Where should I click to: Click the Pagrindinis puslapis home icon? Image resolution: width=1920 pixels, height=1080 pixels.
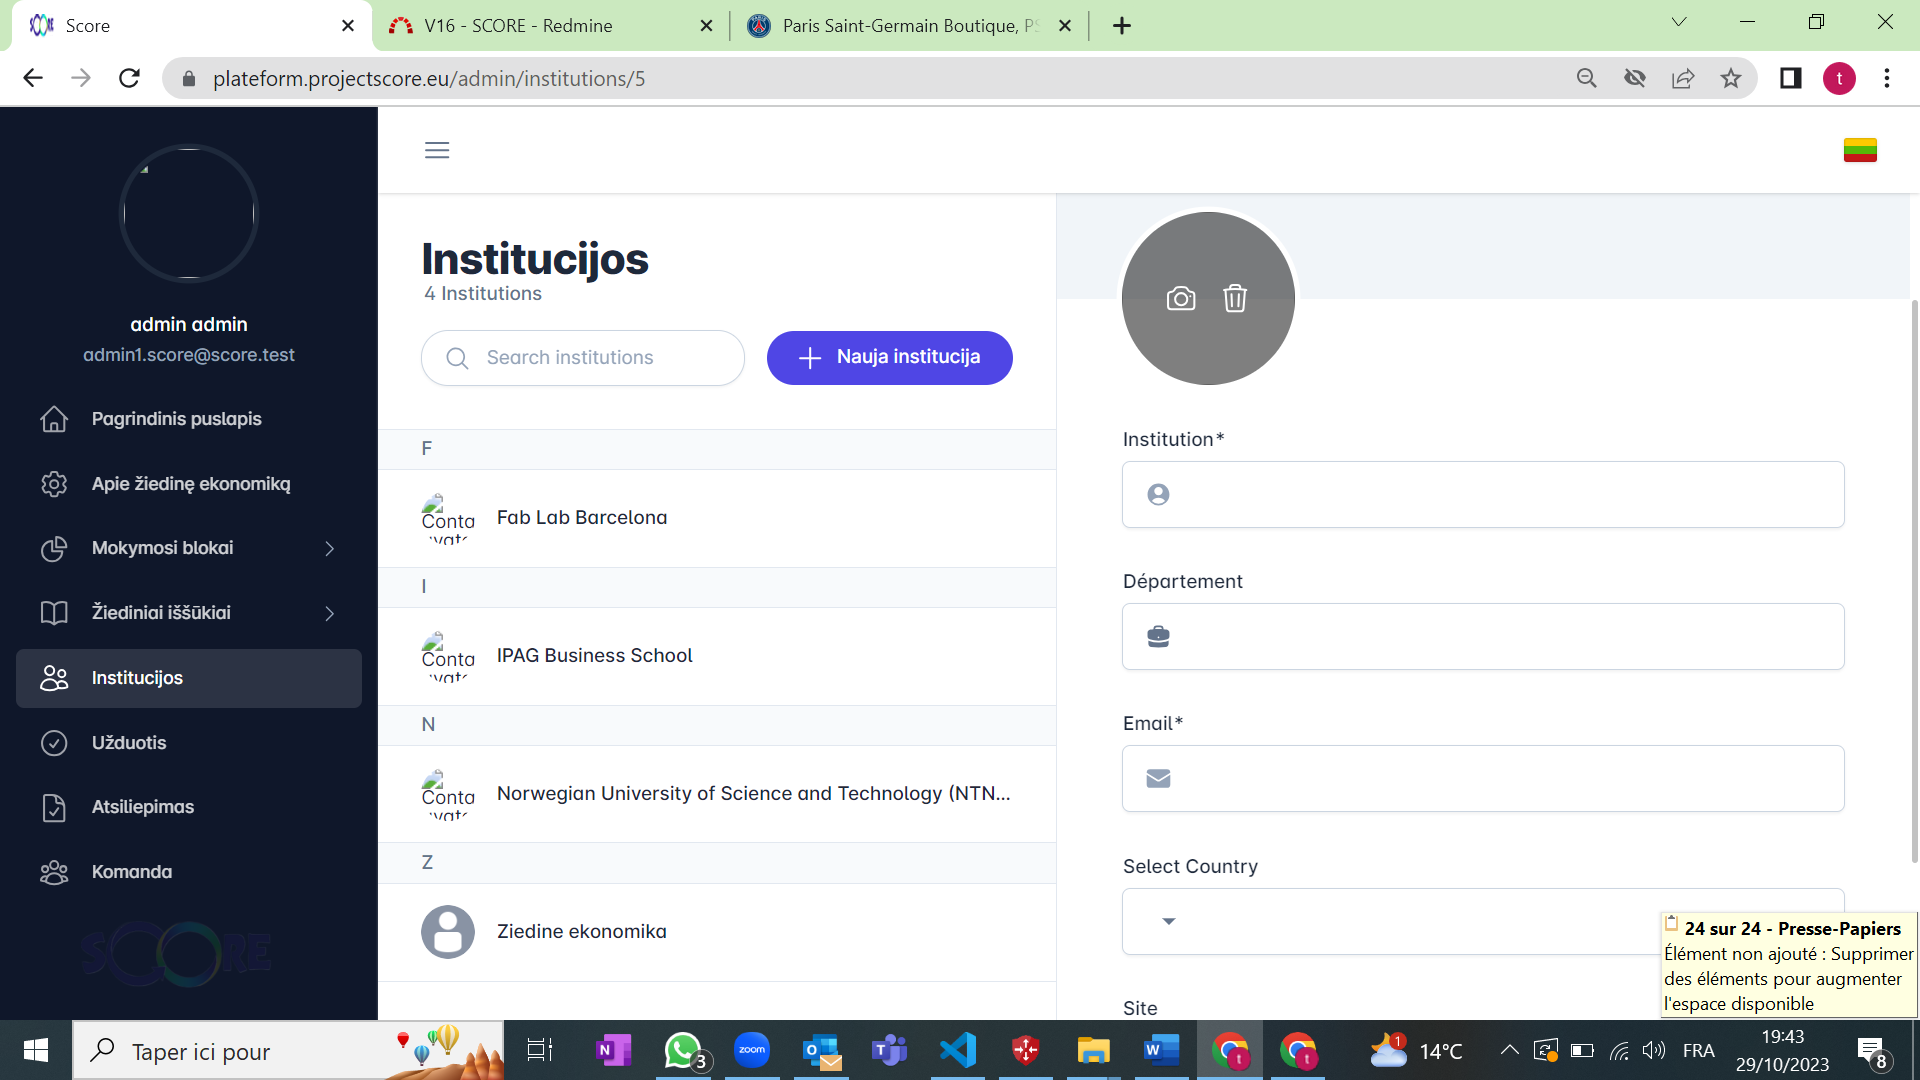coord(54,419)
